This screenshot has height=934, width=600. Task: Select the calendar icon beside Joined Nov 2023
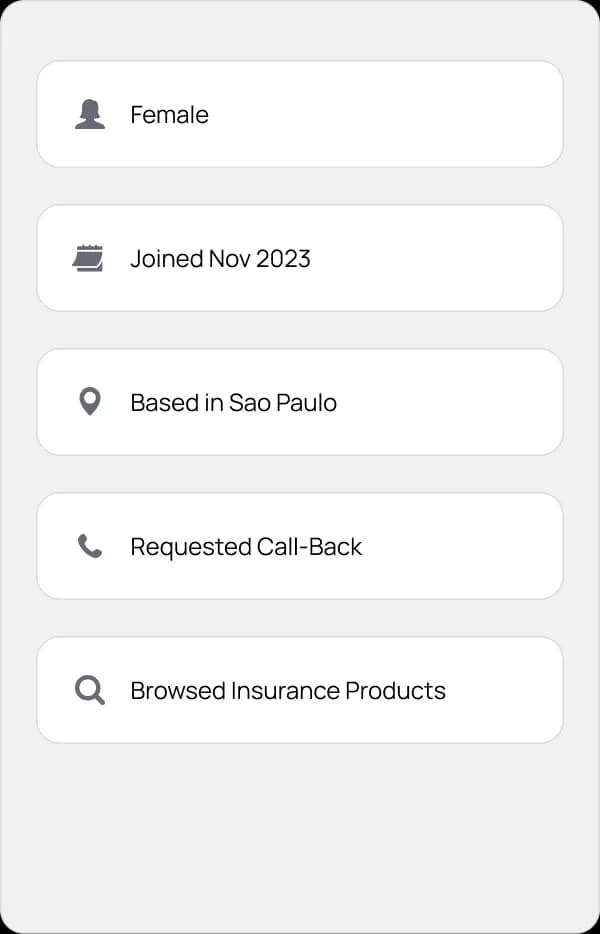(x=90, y=258)
